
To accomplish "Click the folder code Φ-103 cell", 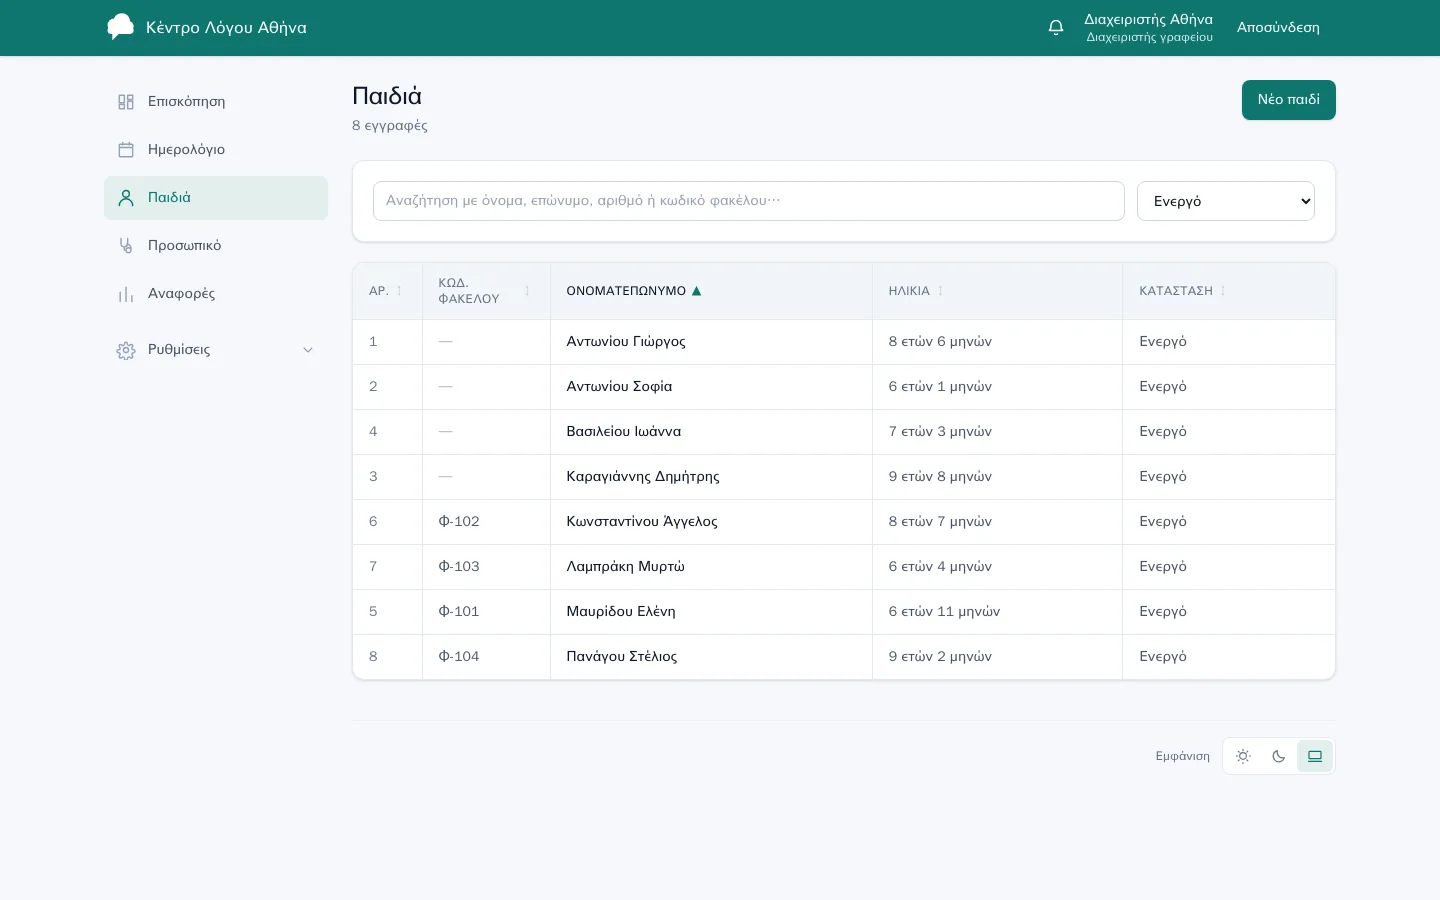I will pyautogui.click(x=486, y=567).
